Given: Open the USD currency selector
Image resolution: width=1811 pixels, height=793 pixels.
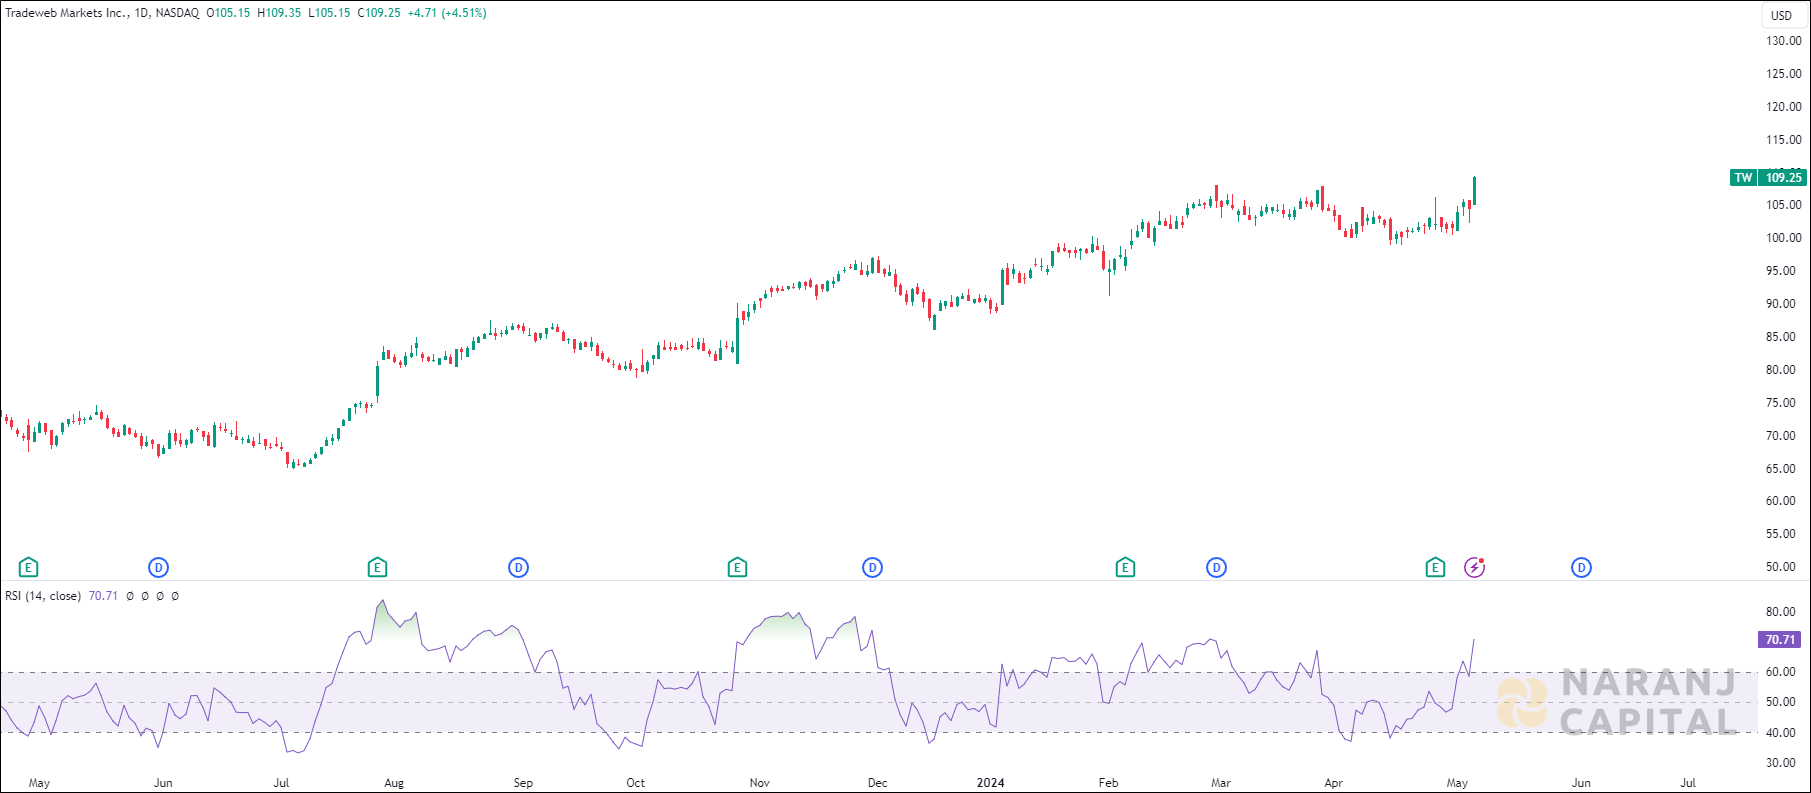Looking at the screenshot, I should [1782, 15].
